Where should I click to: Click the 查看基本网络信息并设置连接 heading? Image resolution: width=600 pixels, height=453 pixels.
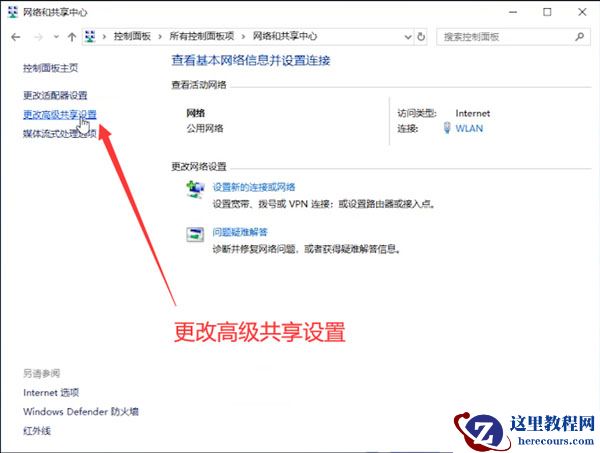251,60
